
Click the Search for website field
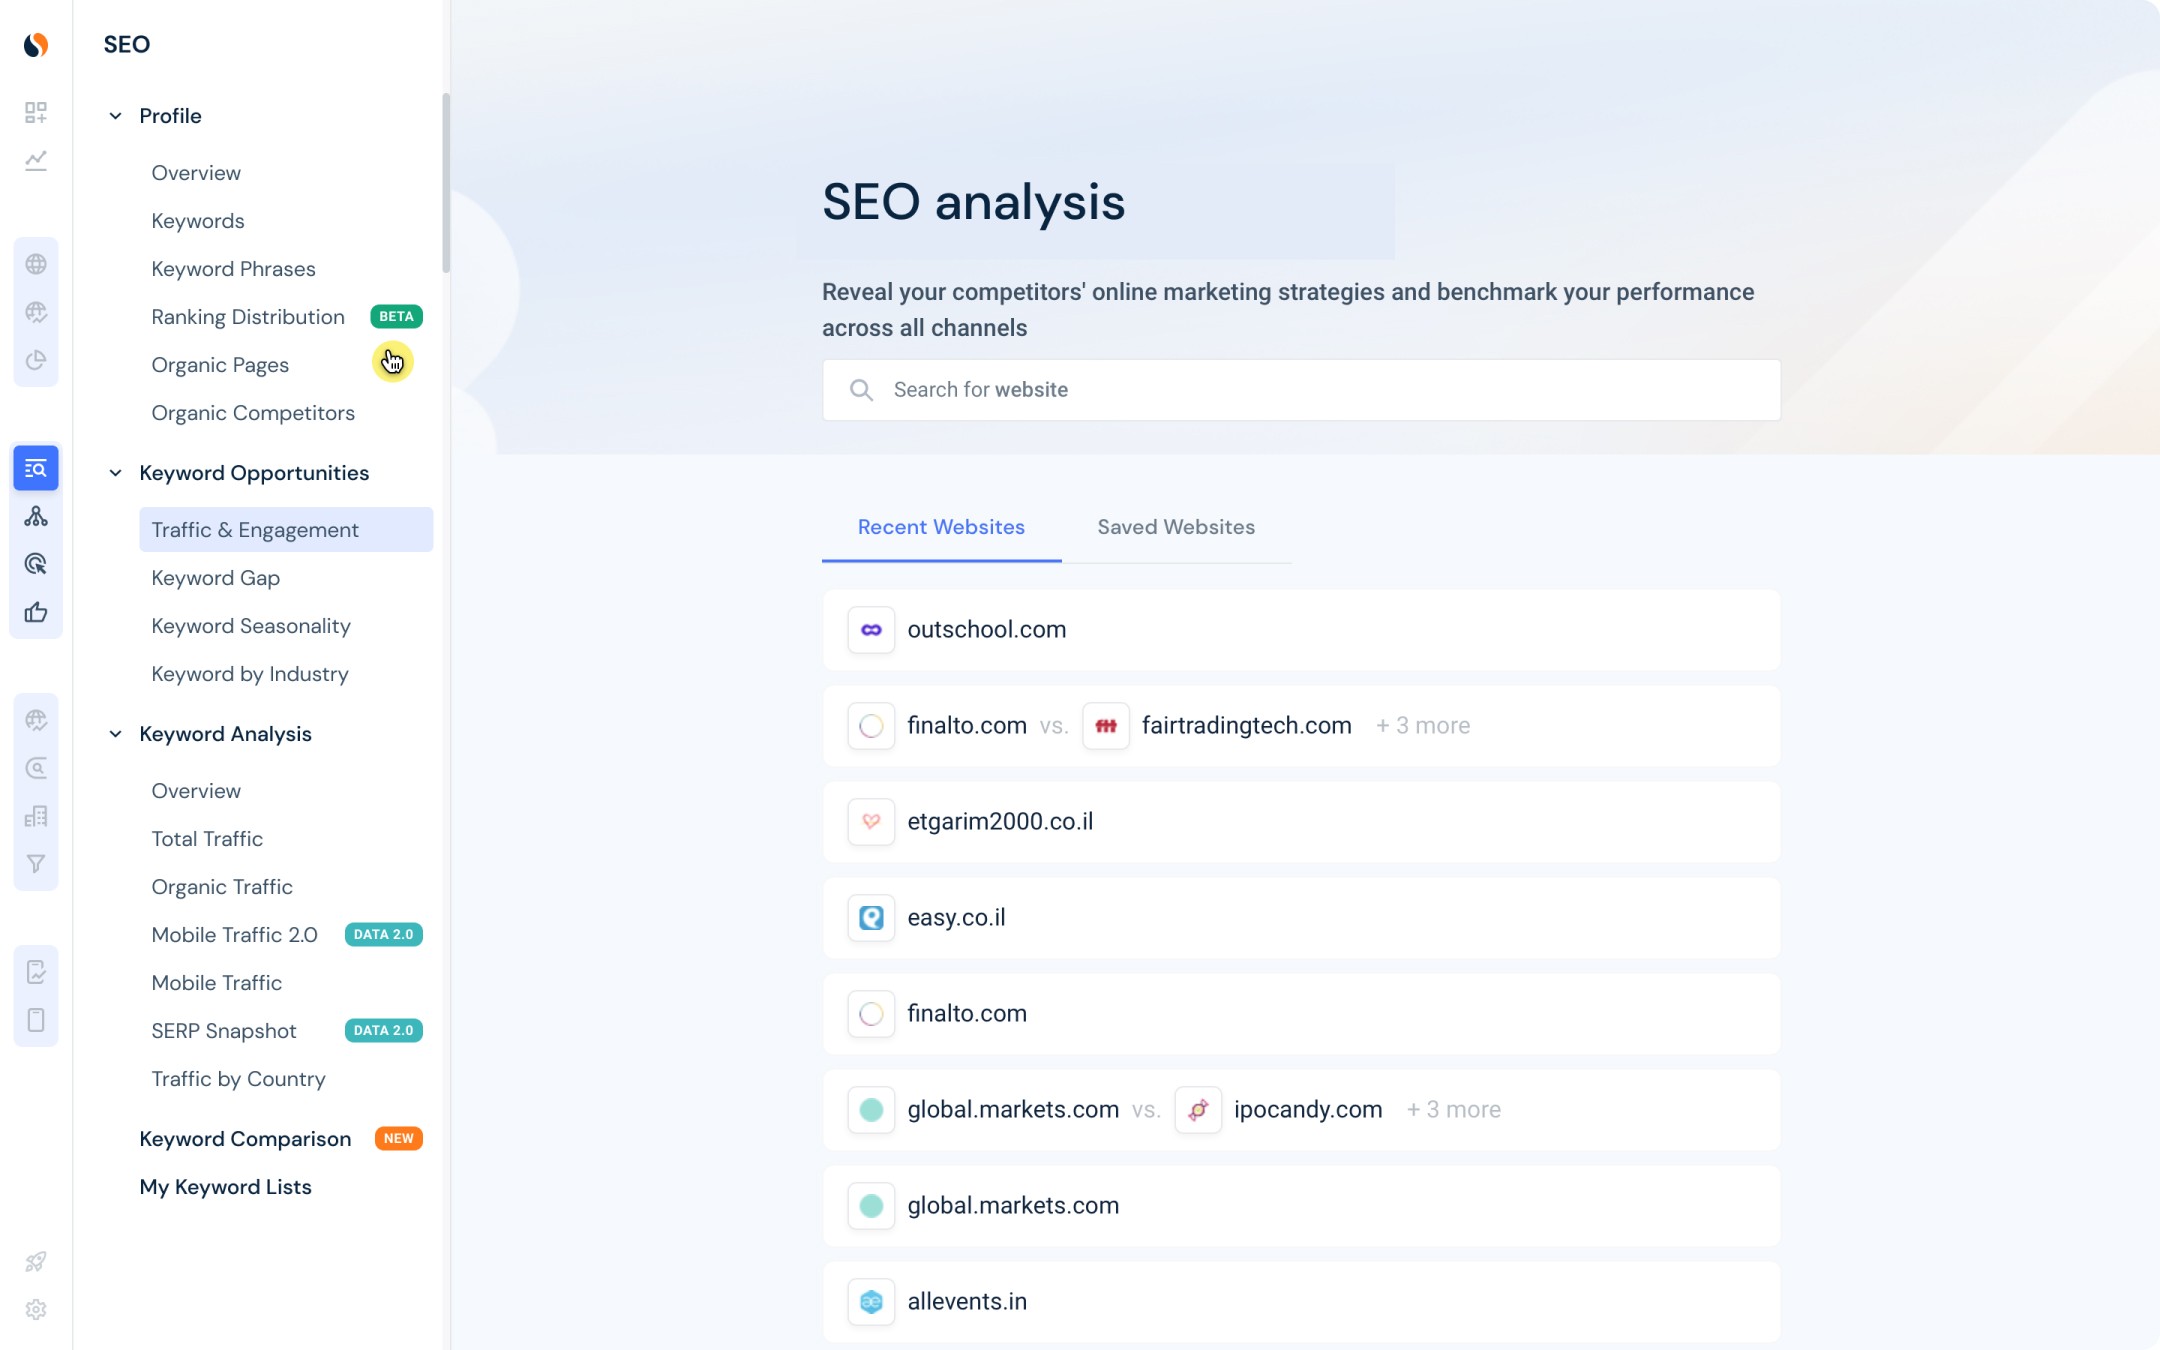click(x=1300, y=390)
